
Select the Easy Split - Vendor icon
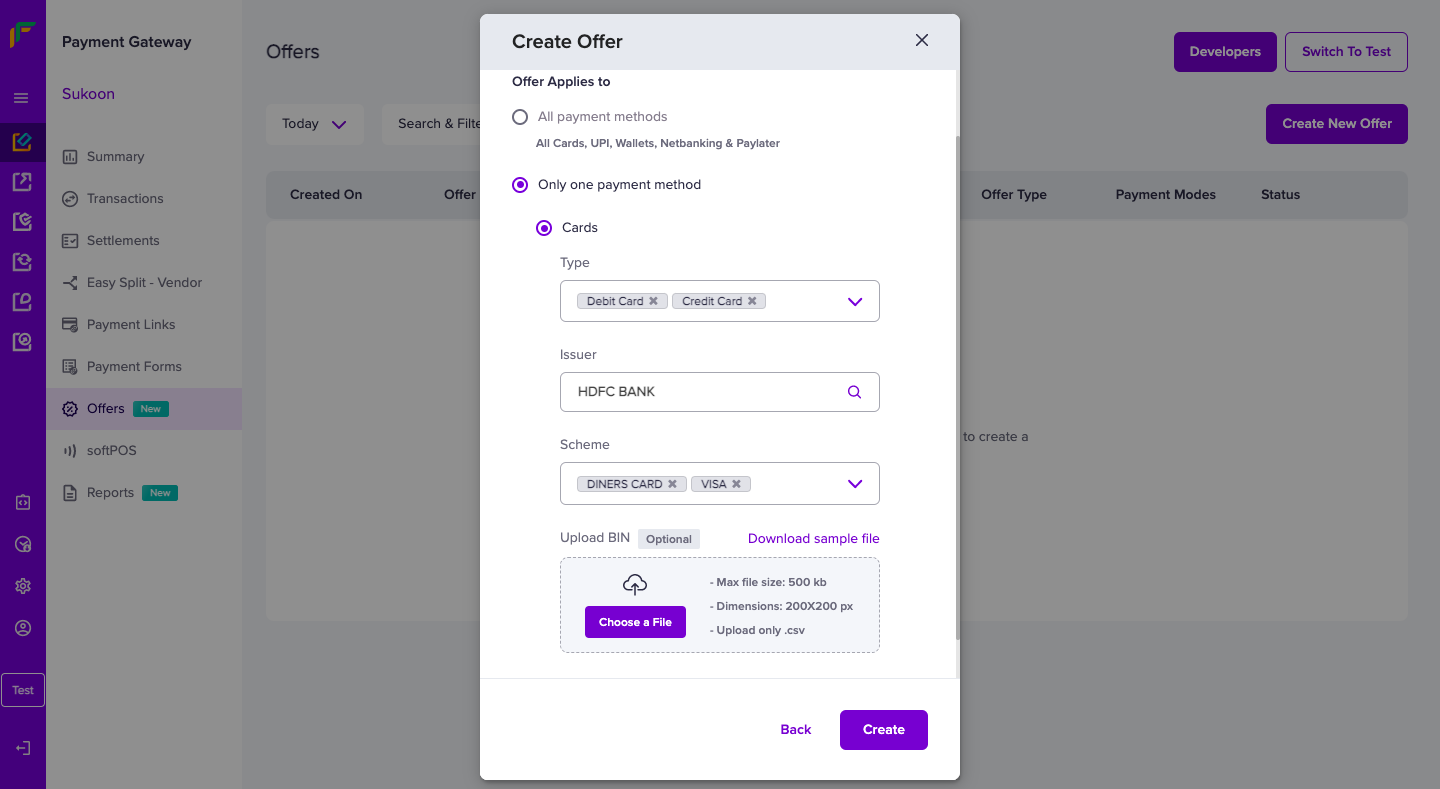[70, 282]
